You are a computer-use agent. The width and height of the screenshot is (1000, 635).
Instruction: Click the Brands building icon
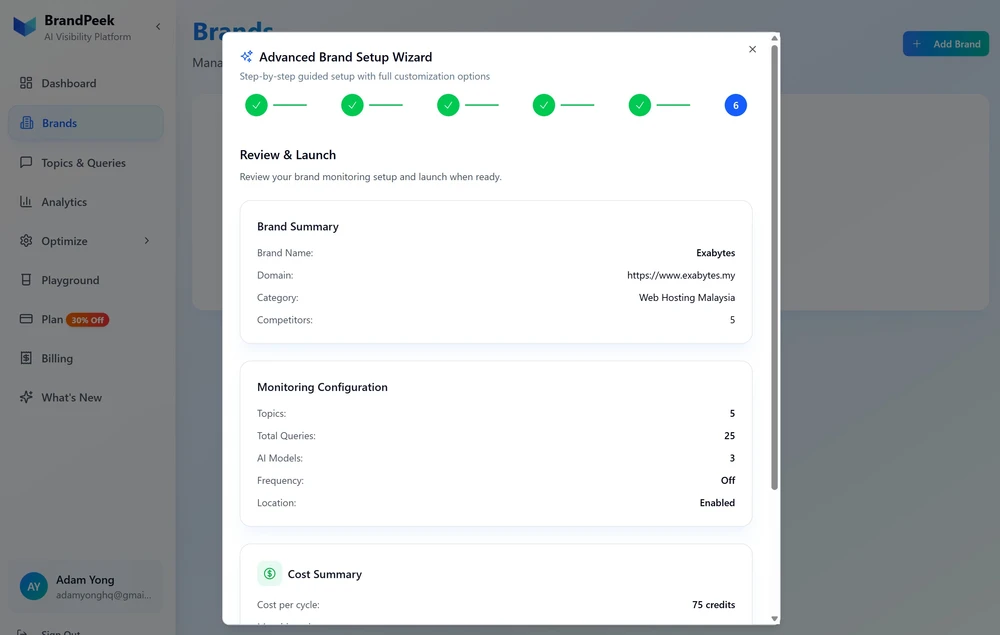27,123
